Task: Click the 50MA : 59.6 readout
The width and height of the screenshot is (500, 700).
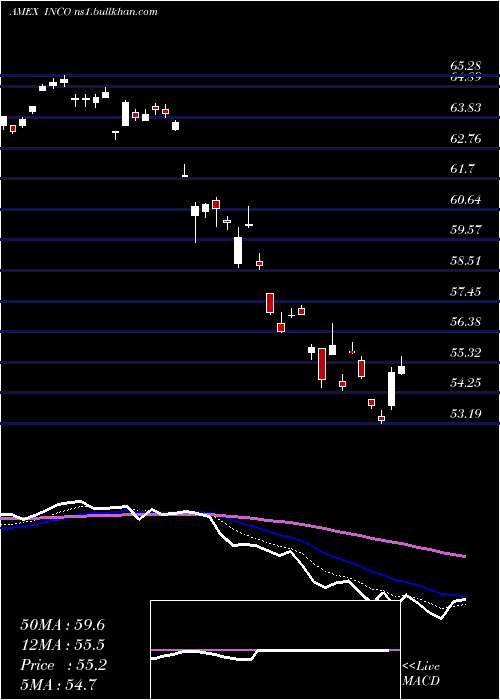Action: click(x=62, y=625)
